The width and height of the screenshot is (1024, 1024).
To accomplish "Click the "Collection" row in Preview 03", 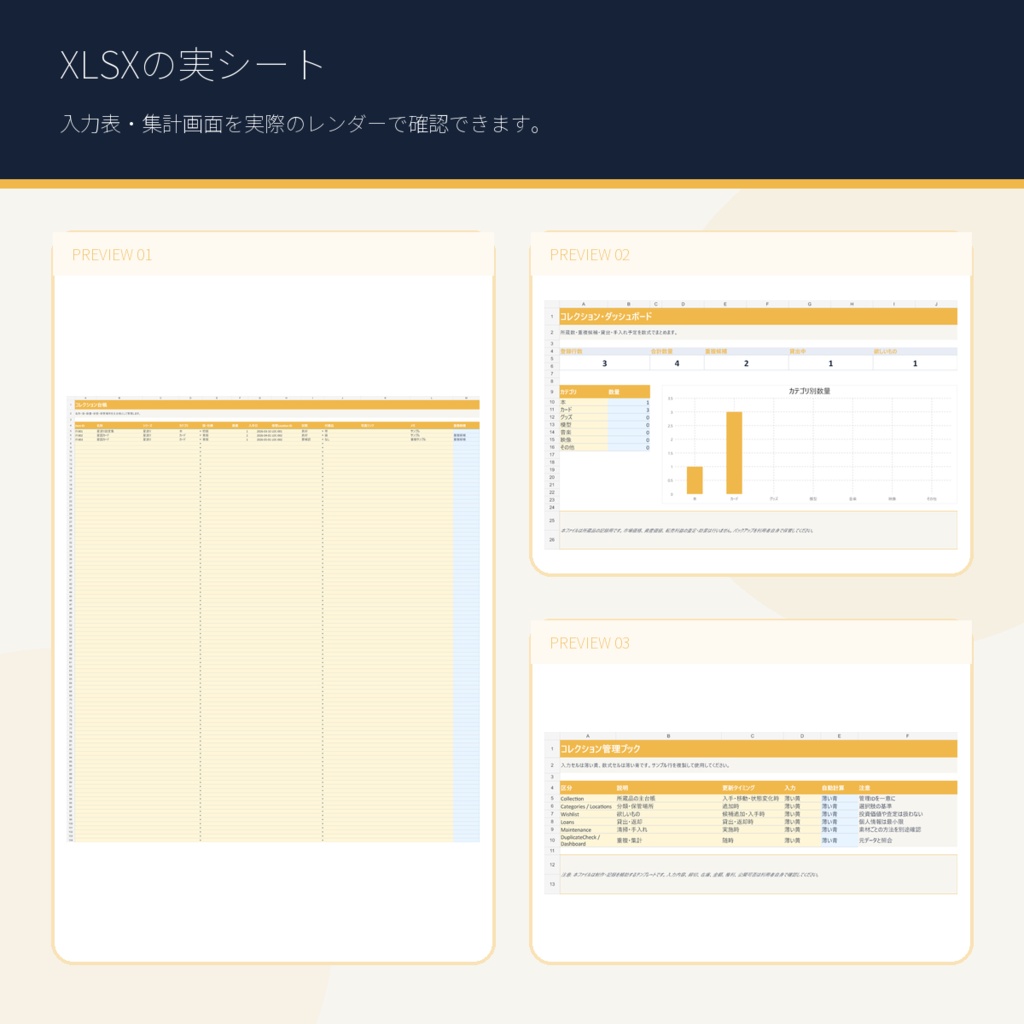I will coord(758,799).
